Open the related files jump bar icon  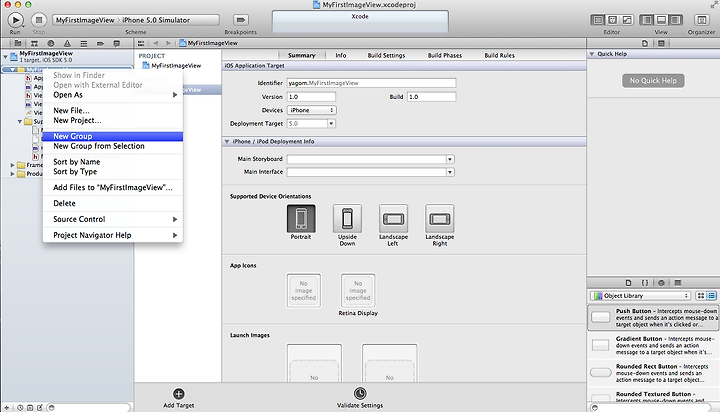pos(141,43)
